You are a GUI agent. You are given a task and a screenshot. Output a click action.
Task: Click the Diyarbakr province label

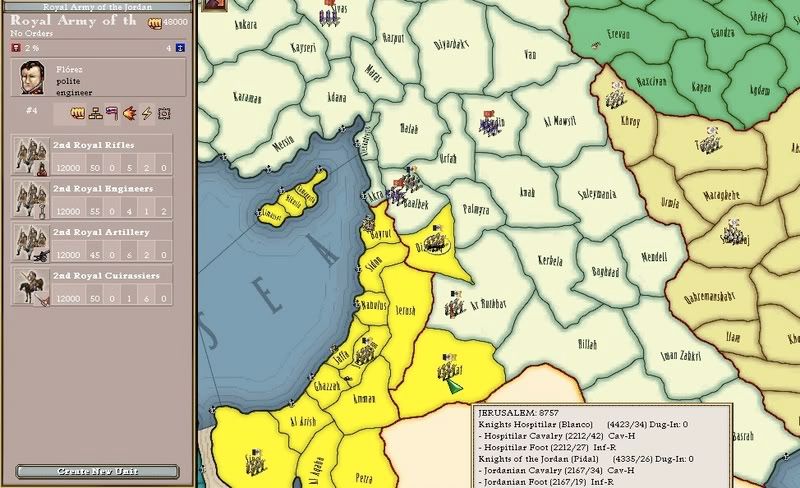(x=451, y=44)
